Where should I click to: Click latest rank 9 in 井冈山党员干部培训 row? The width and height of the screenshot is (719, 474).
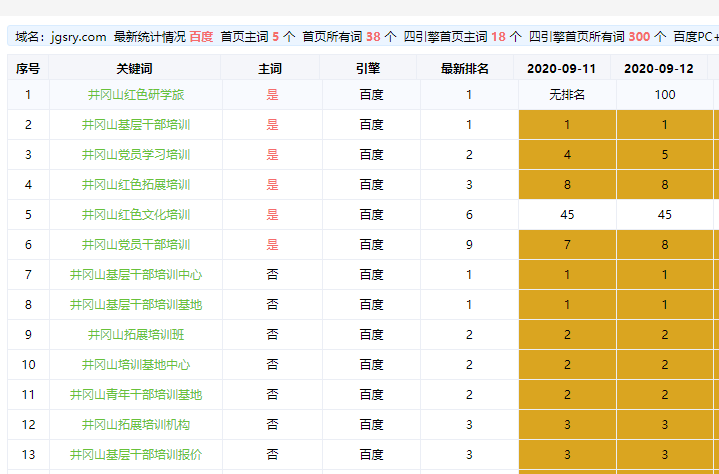pyautogui.click(x=469, y=245)
